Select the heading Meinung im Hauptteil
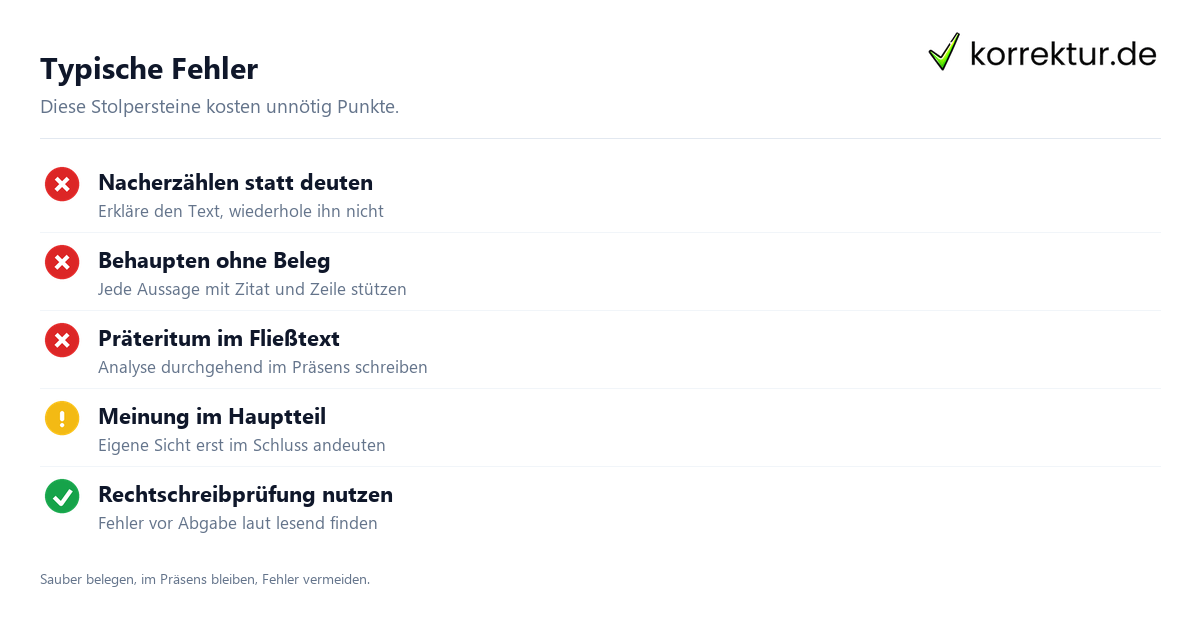This screenshot has height=630, width=1200. tap(212, 417)
